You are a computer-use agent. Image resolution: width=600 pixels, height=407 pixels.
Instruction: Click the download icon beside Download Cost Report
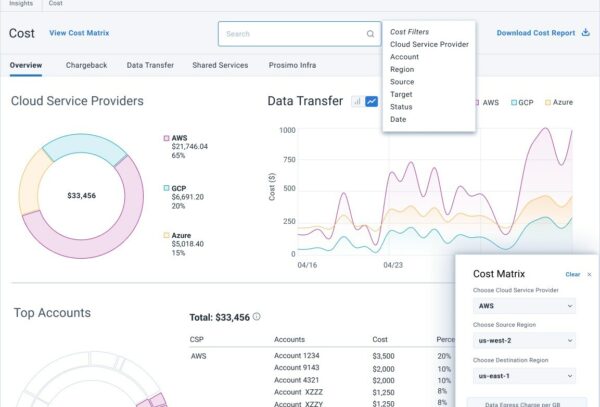[x=584, y=33]
